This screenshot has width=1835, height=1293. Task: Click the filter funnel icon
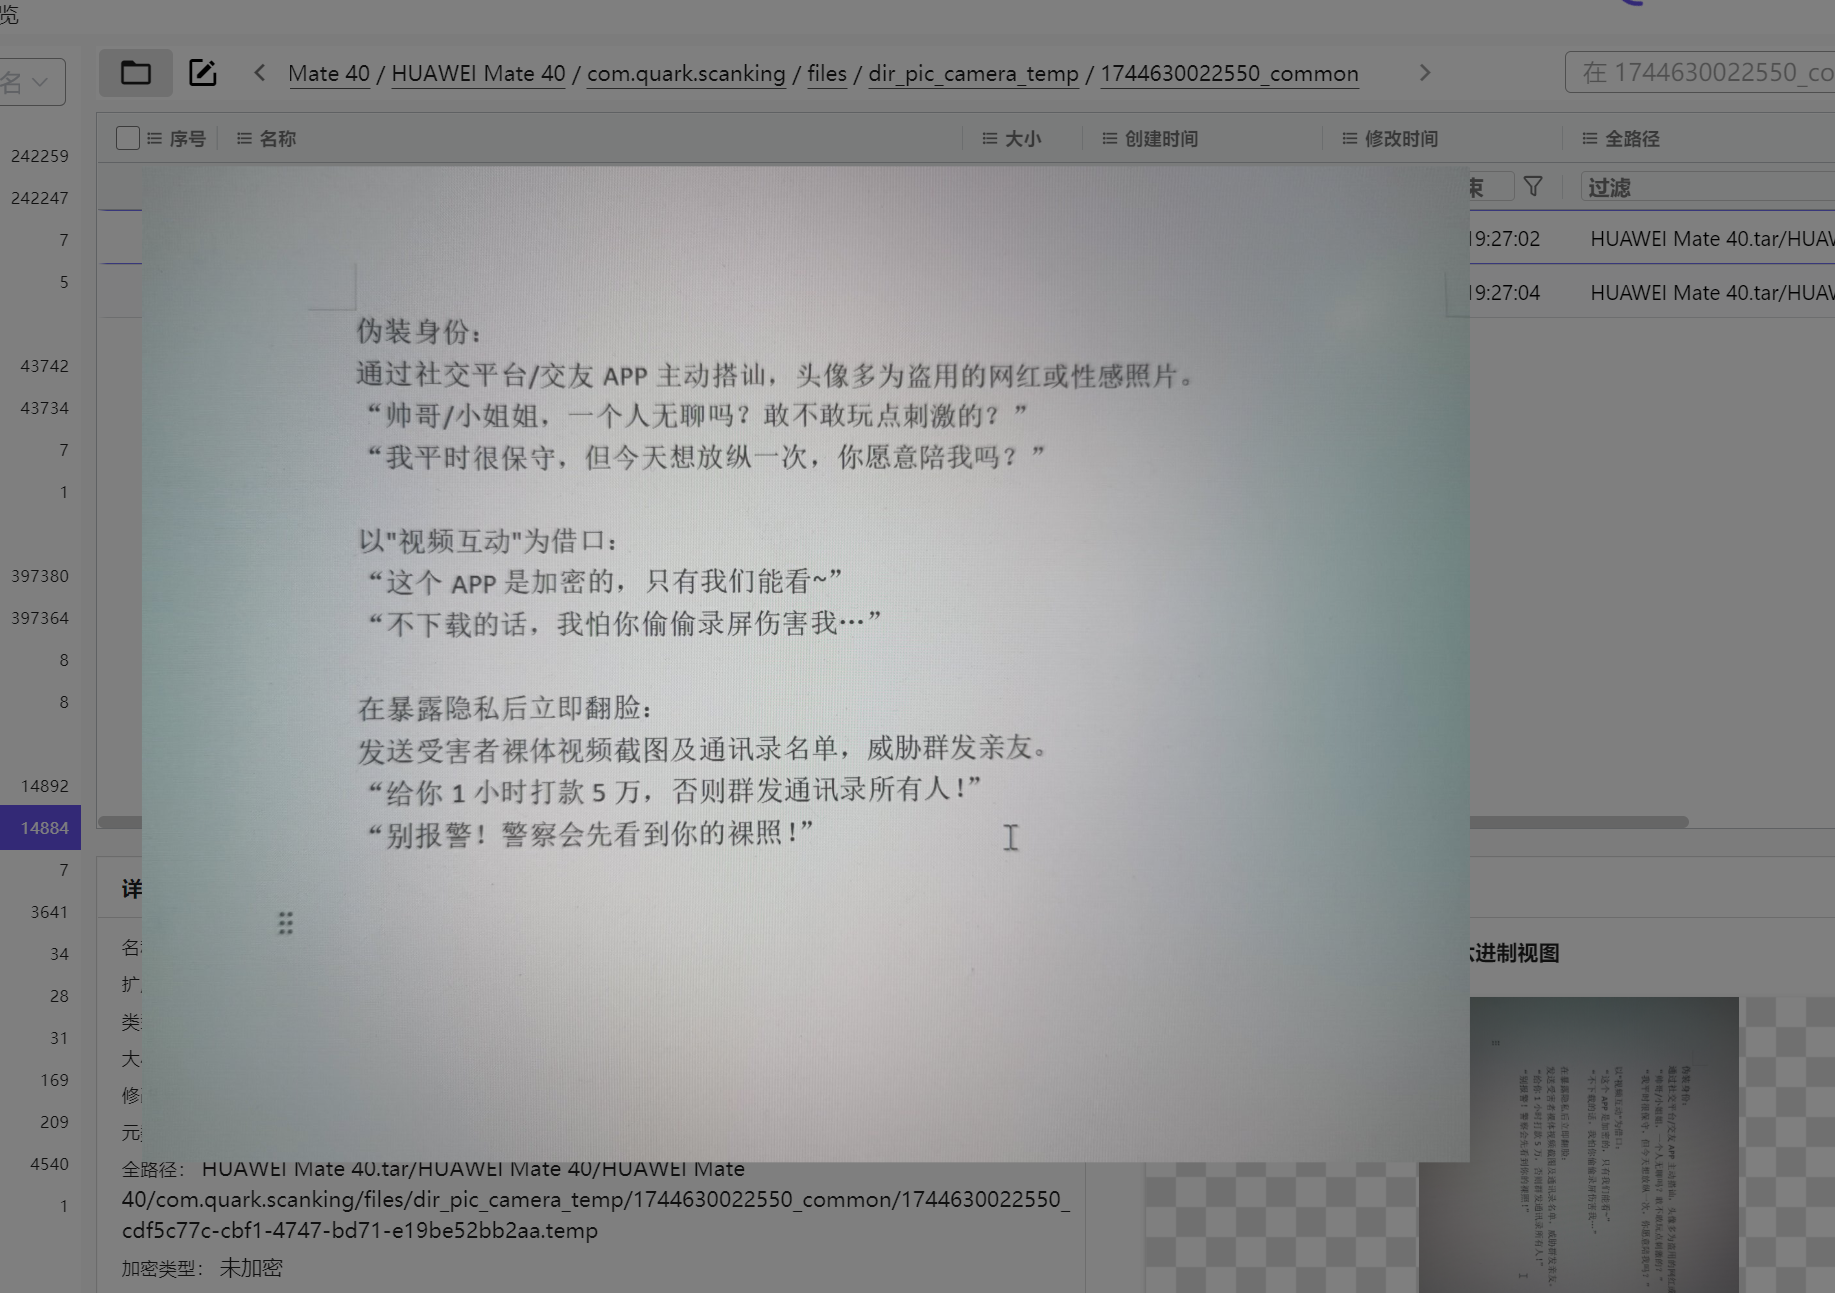[1533, 187]
